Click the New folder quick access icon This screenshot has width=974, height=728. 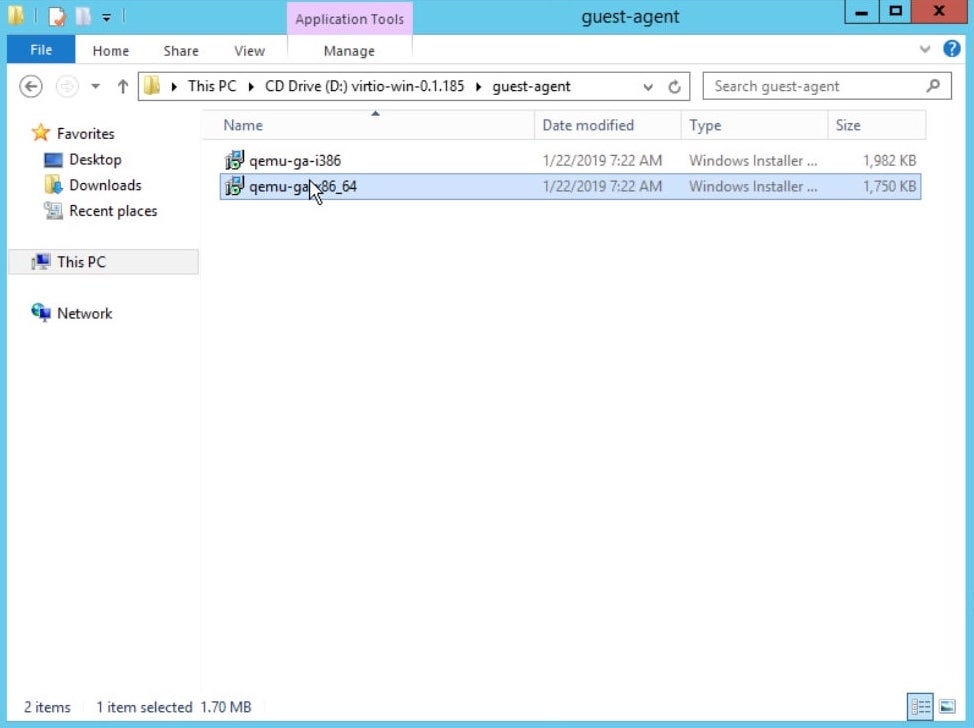pos(82,16)
